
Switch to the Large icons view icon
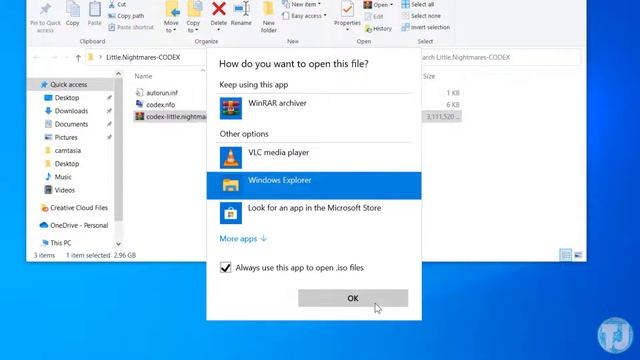point(578,255)
